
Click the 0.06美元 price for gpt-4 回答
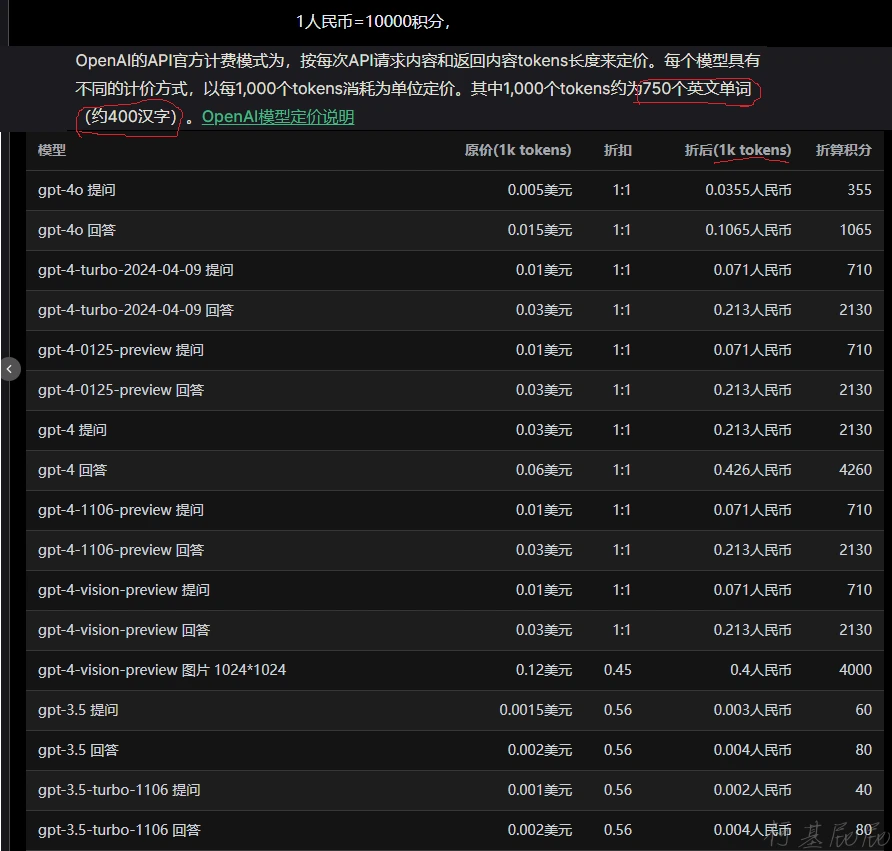pyautogui.click(x=544, y=470)
